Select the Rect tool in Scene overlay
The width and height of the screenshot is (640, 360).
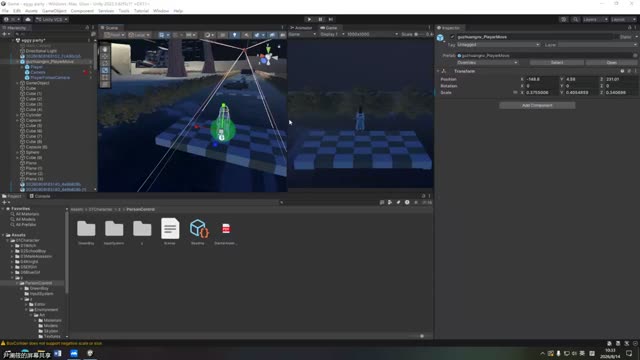(105, 77)
